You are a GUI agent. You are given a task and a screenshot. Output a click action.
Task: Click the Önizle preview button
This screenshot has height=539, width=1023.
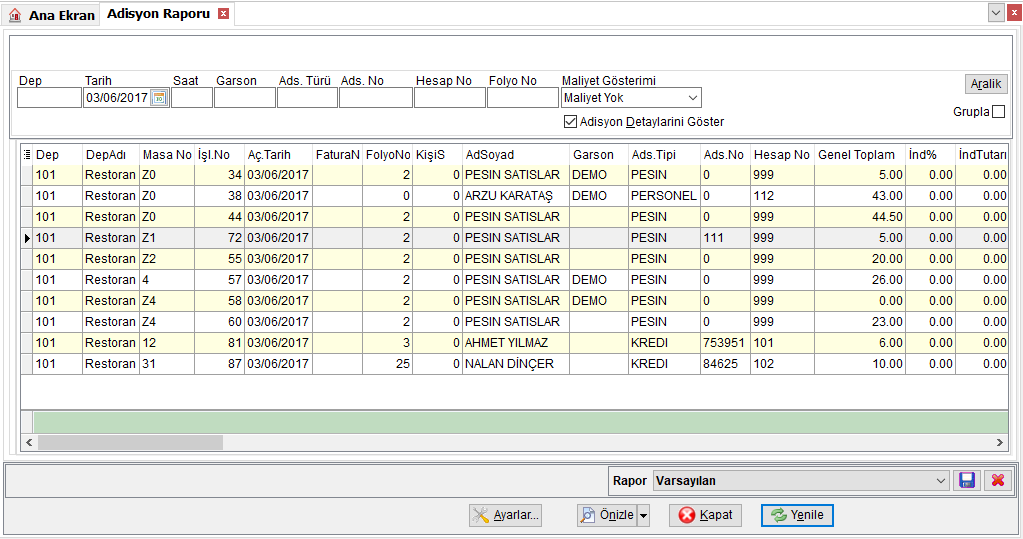(x=607, y=516)
